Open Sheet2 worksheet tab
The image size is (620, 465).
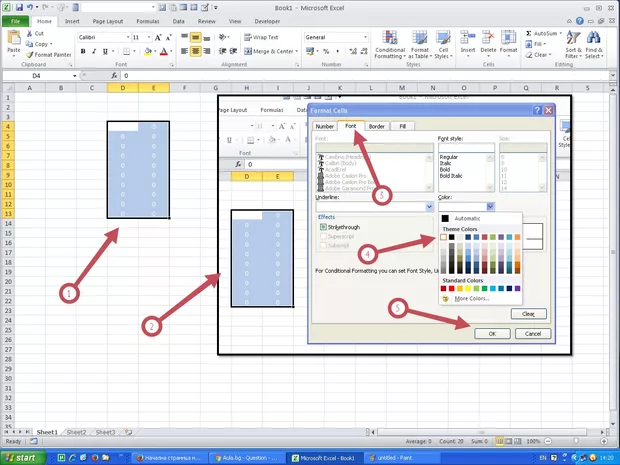[76, 432]
